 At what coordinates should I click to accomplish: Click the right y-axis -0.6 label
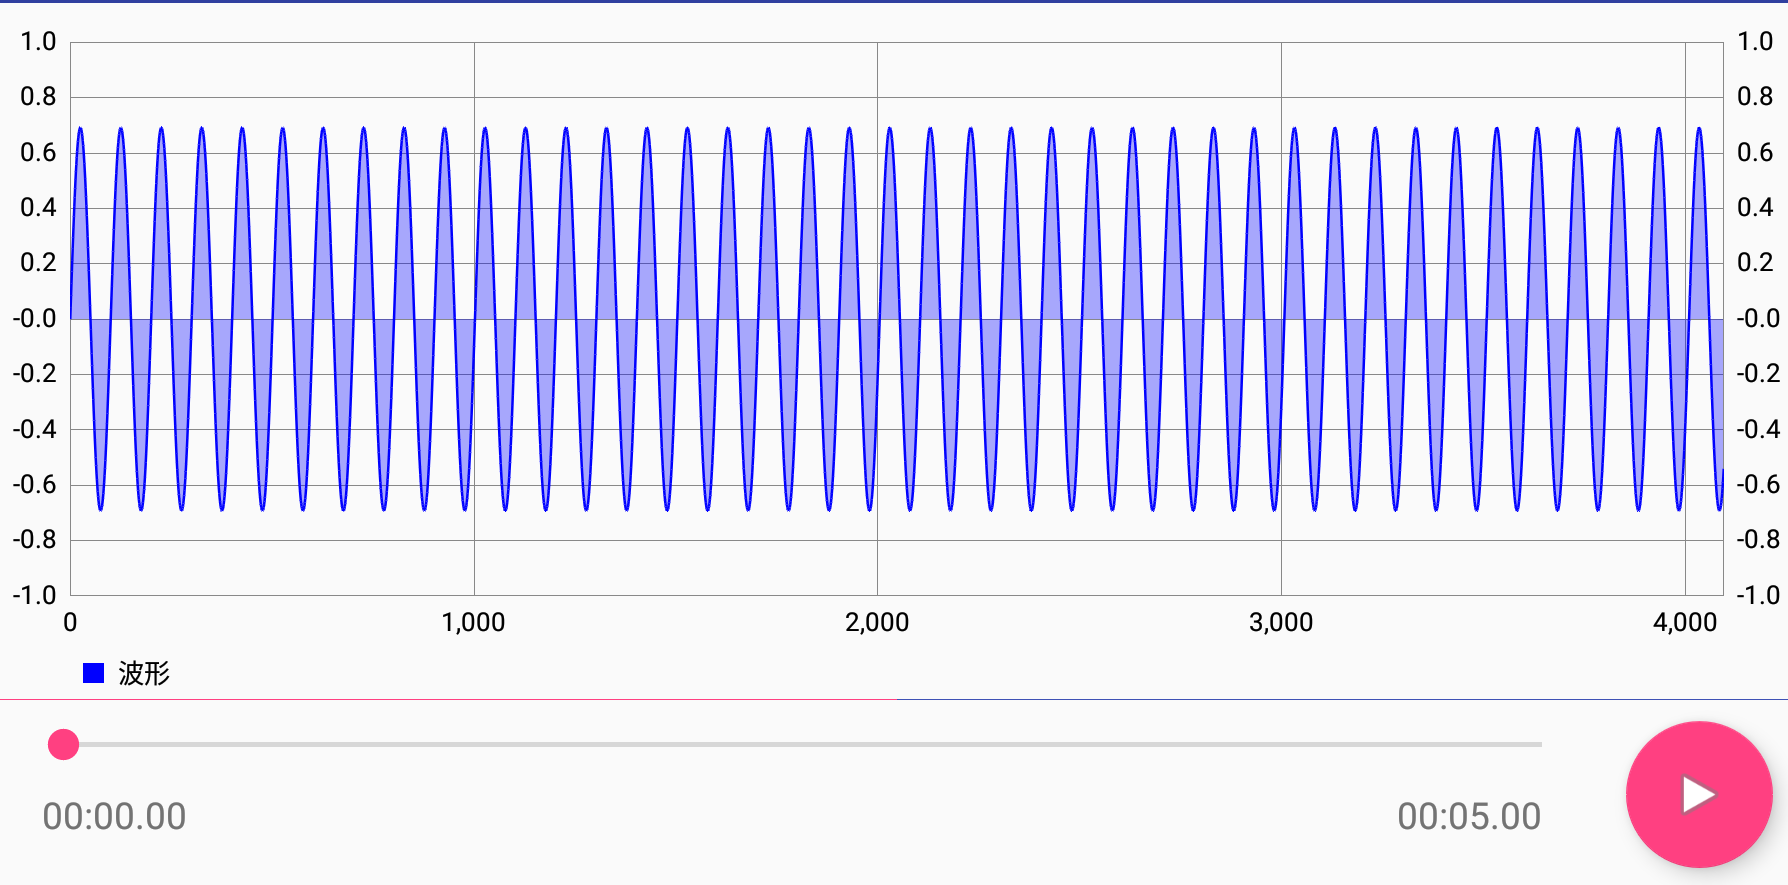click(x=1758, y=485)
